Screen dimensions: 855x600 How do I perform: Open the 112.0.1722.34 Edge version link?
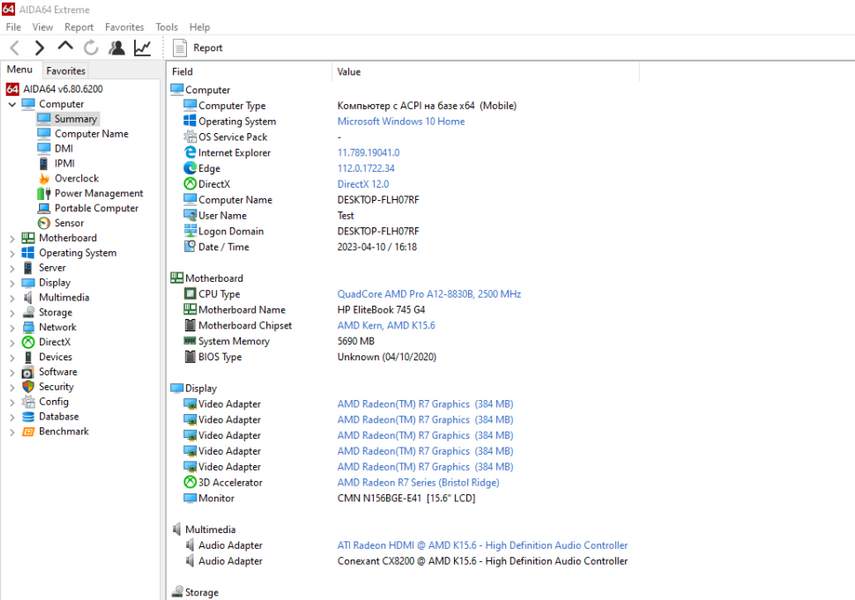click(x=365, y=168)
